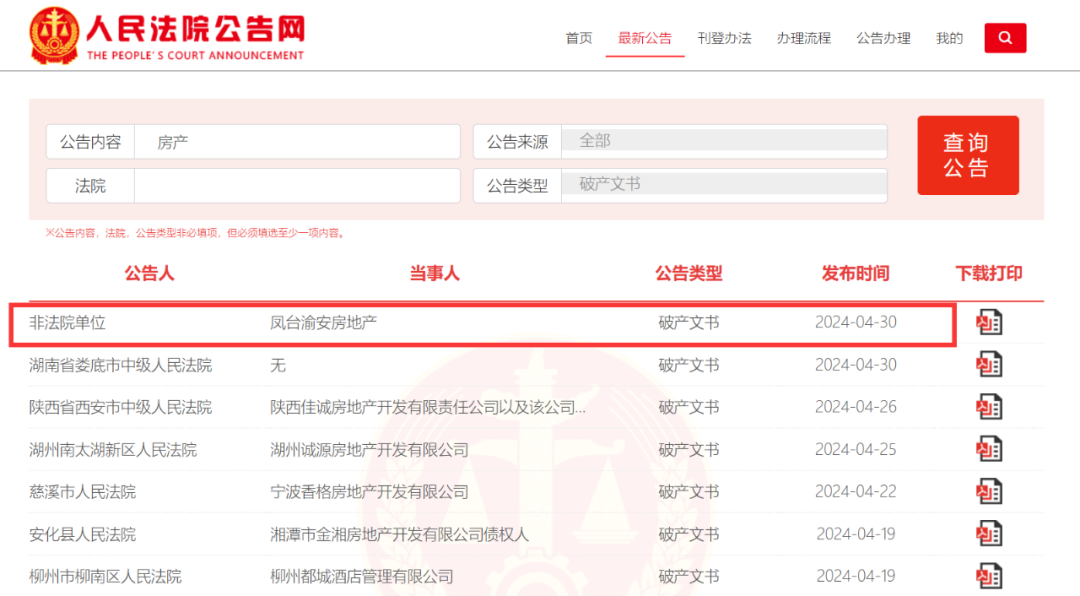Viewport: 1080px width, 596px height.
Task: Open the 公告类型 dropdown showing 破产文书
Action: pos(724,184)
